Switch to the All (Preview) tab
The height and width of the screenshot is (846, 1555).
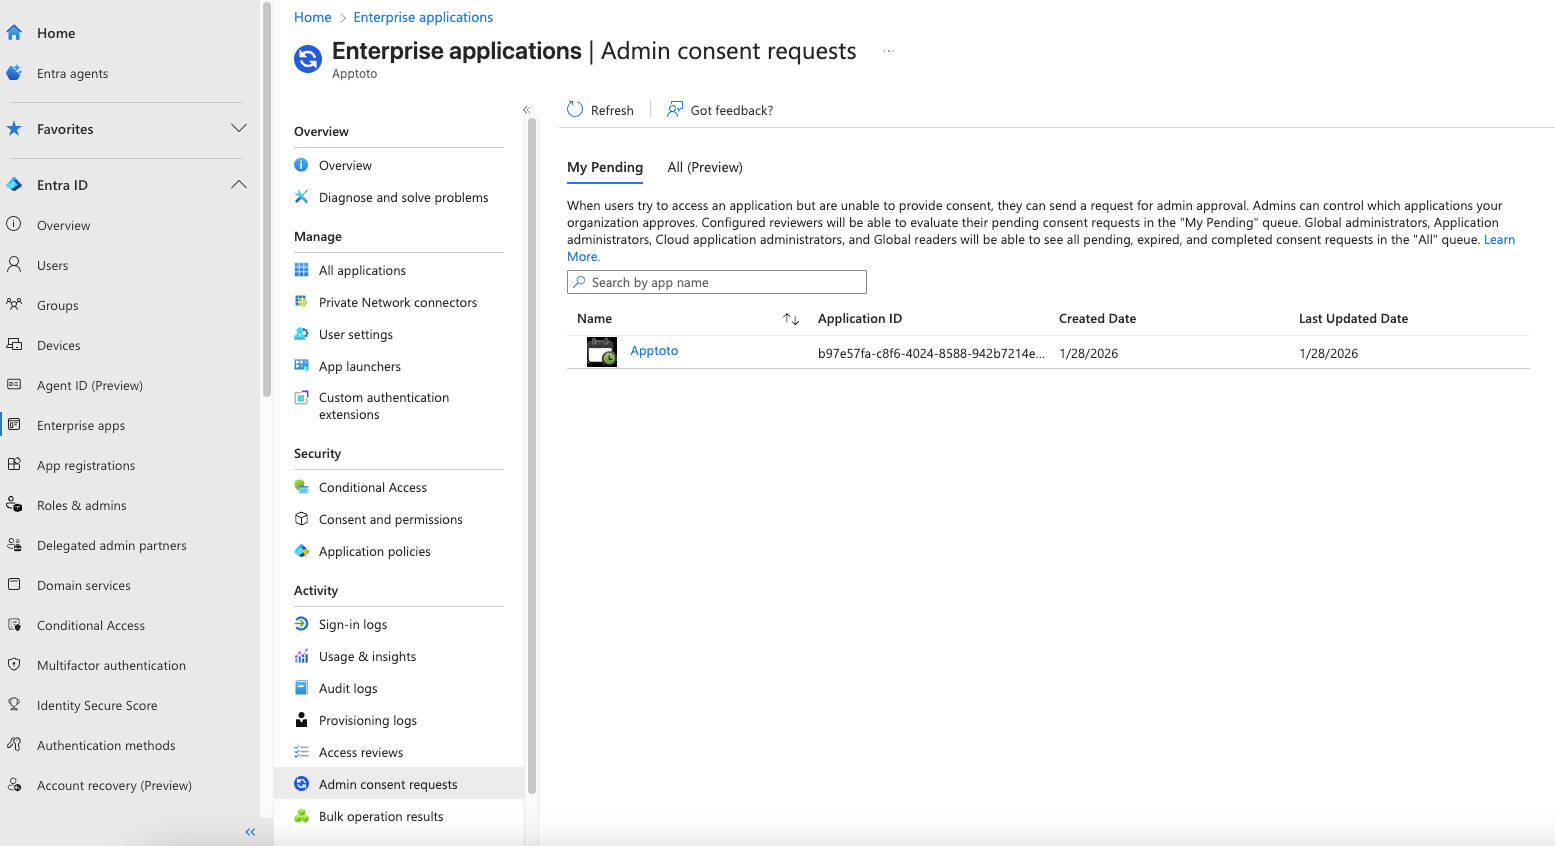pyautogui.click(x=704, y=167)
